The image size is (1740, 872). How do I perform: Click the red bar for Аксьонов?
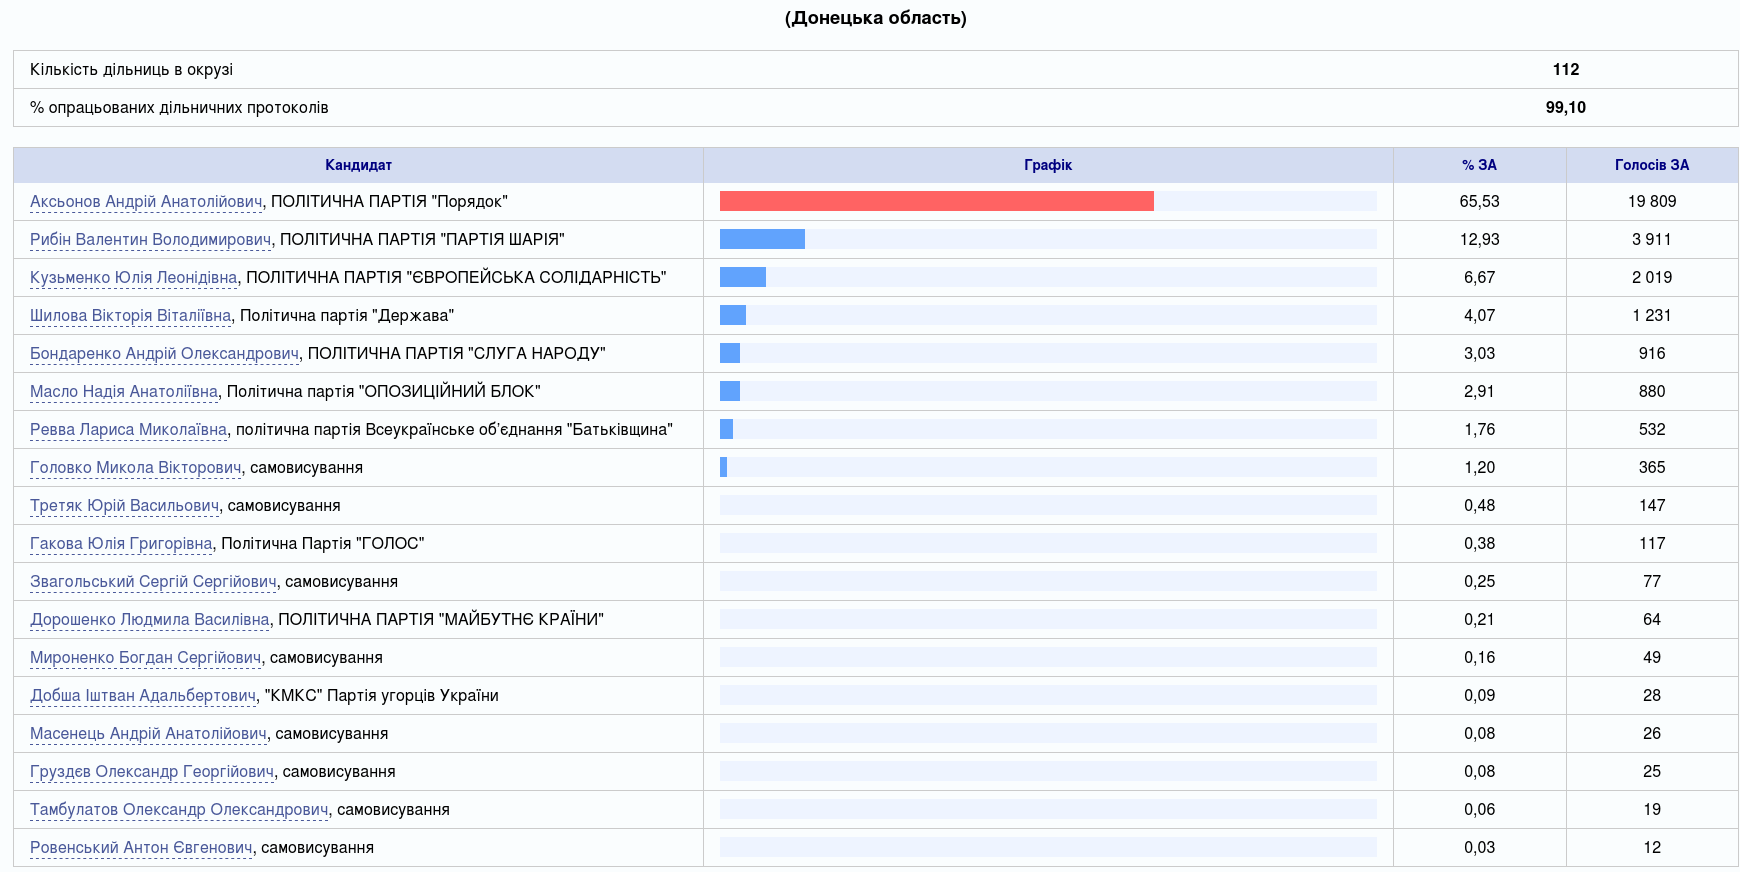[937, 201]
